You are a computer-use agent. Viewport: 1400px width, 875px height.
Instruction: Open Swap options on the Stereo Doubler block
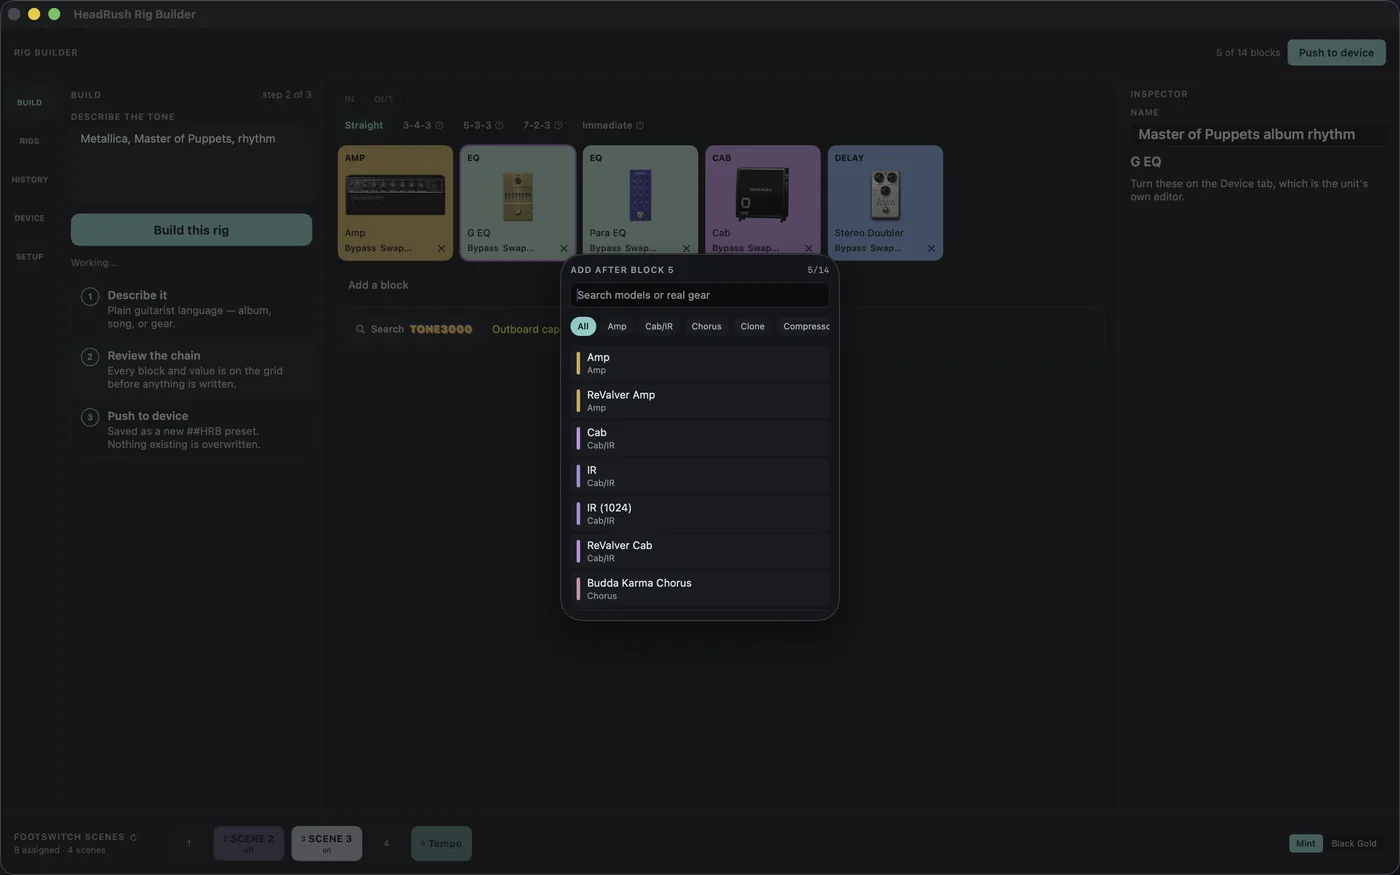point(885,248)
